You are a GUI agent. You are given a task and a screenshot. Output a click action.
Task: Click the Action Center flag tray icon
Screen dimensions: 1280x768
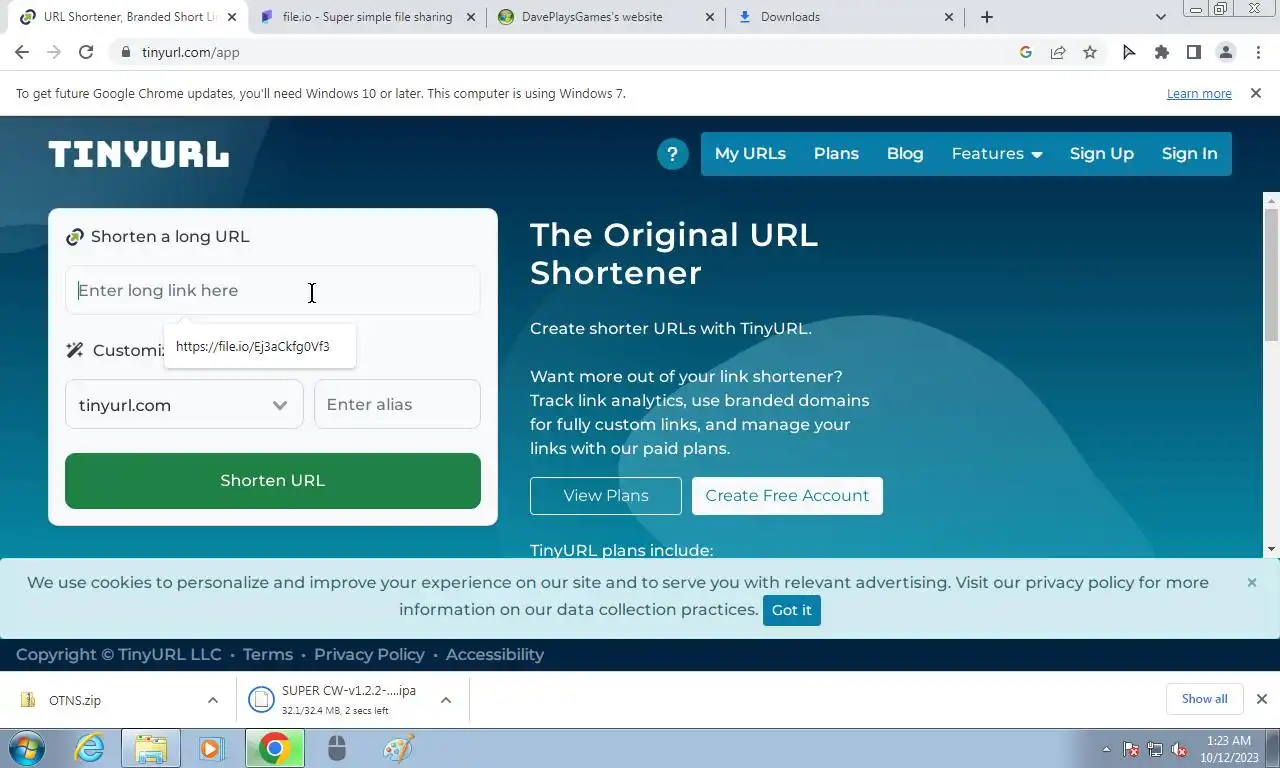(x=1131, y=749)
